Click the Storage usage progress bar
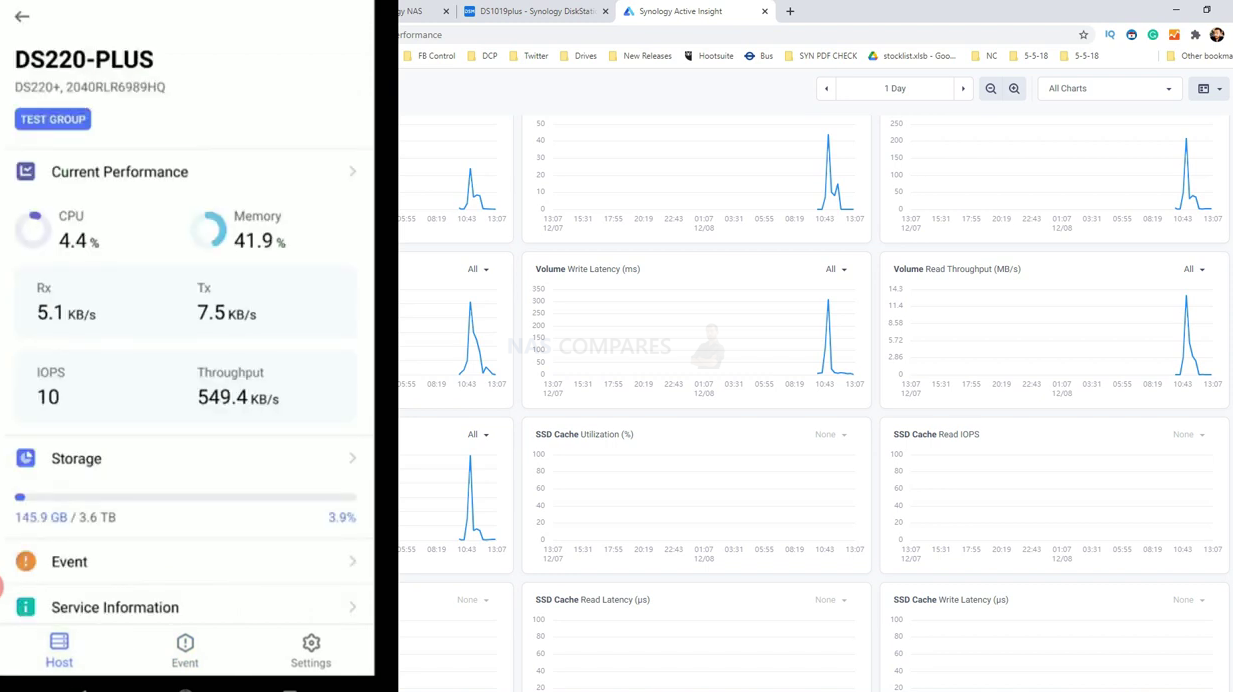 click(x=186, y=497)
